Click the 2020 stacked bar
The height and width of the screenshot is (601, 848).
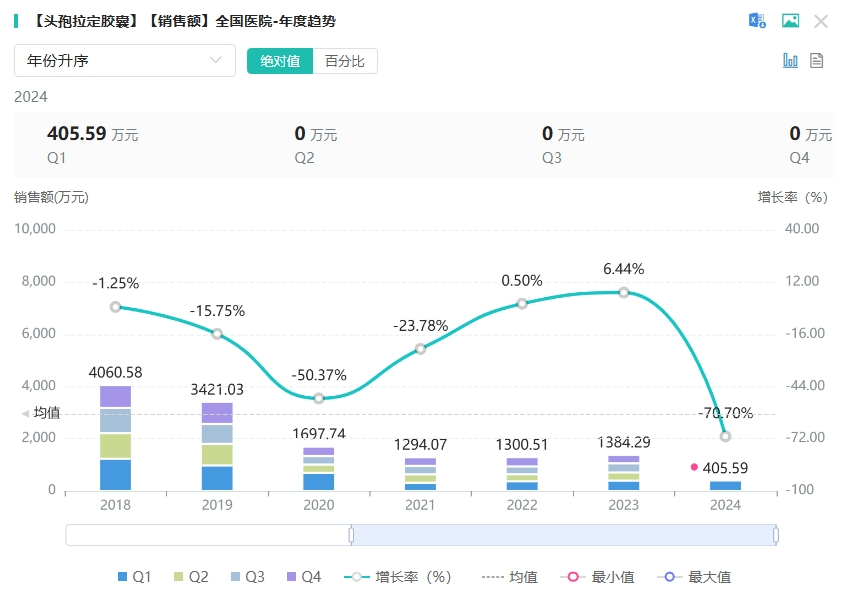click(x=319, y=468)
